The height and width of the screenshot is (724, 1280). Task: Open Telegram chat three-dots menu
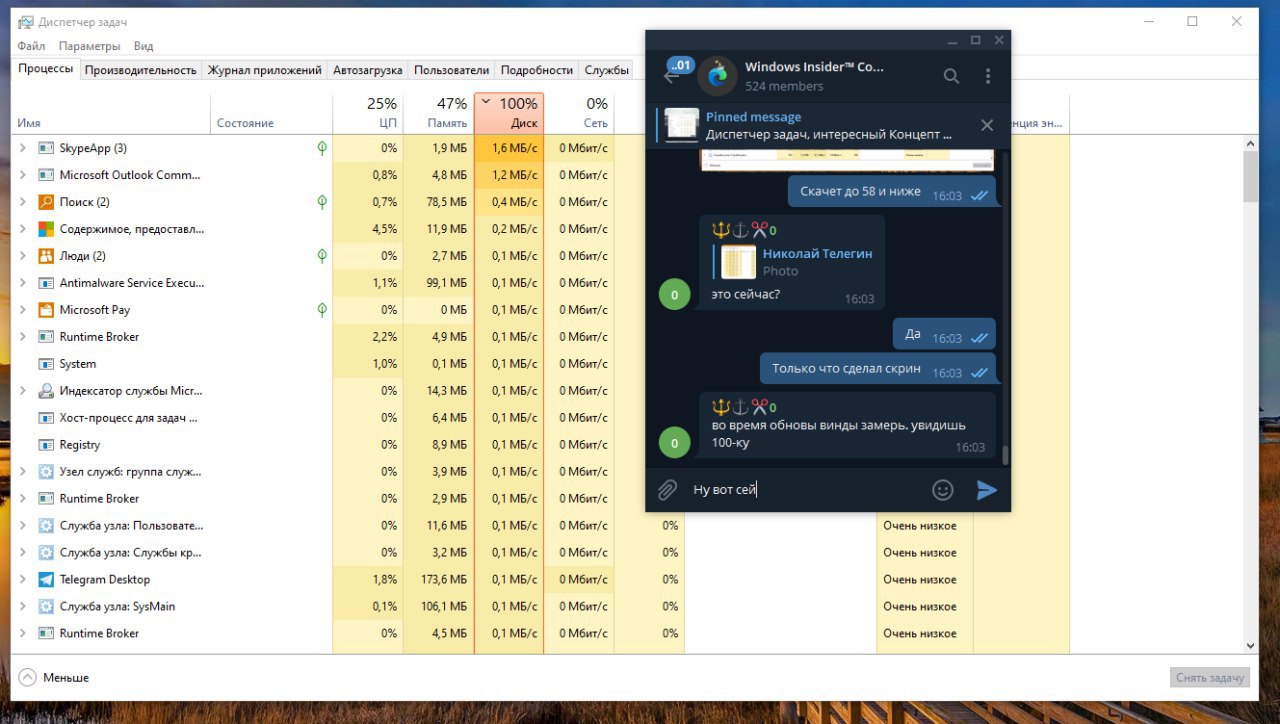coord(988,76)
